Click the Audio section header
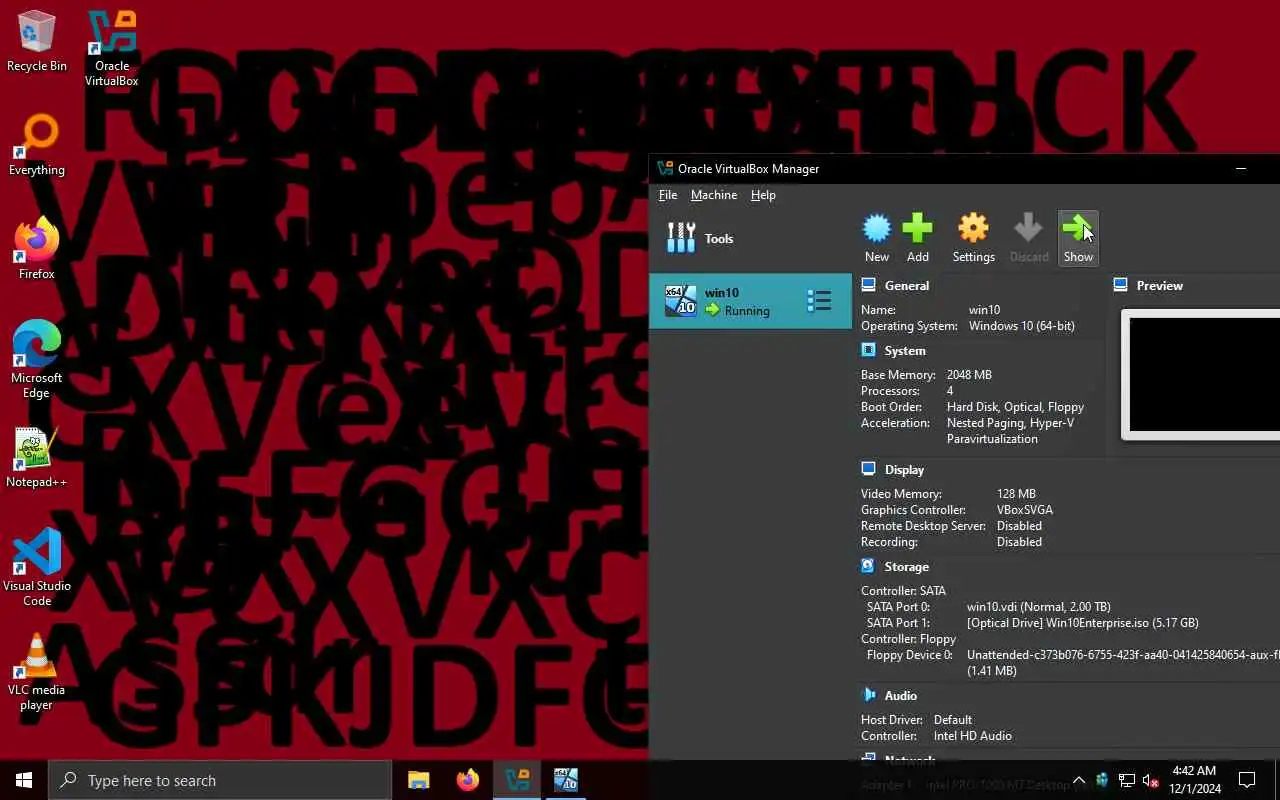The height and width of the screenshot is (800, 1280). click(901, 695)
